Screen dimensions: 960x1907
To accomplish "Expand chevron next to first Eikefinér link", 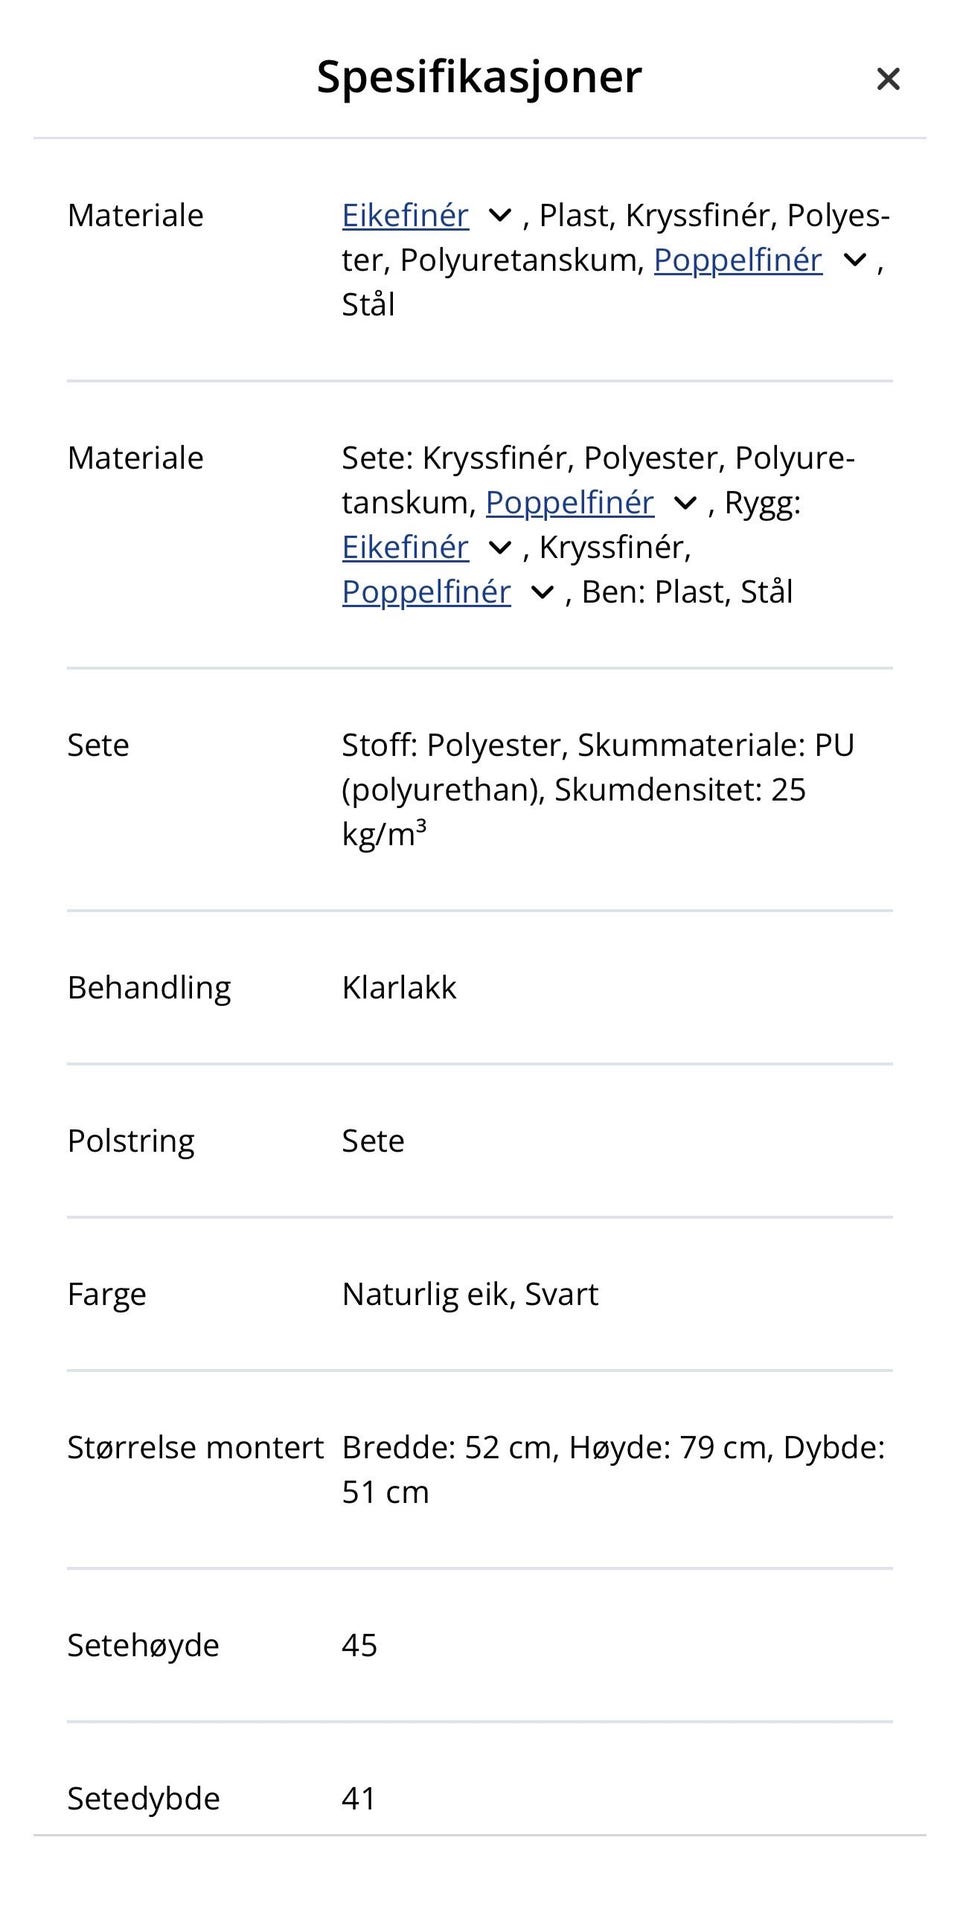I will pos(500,216).
